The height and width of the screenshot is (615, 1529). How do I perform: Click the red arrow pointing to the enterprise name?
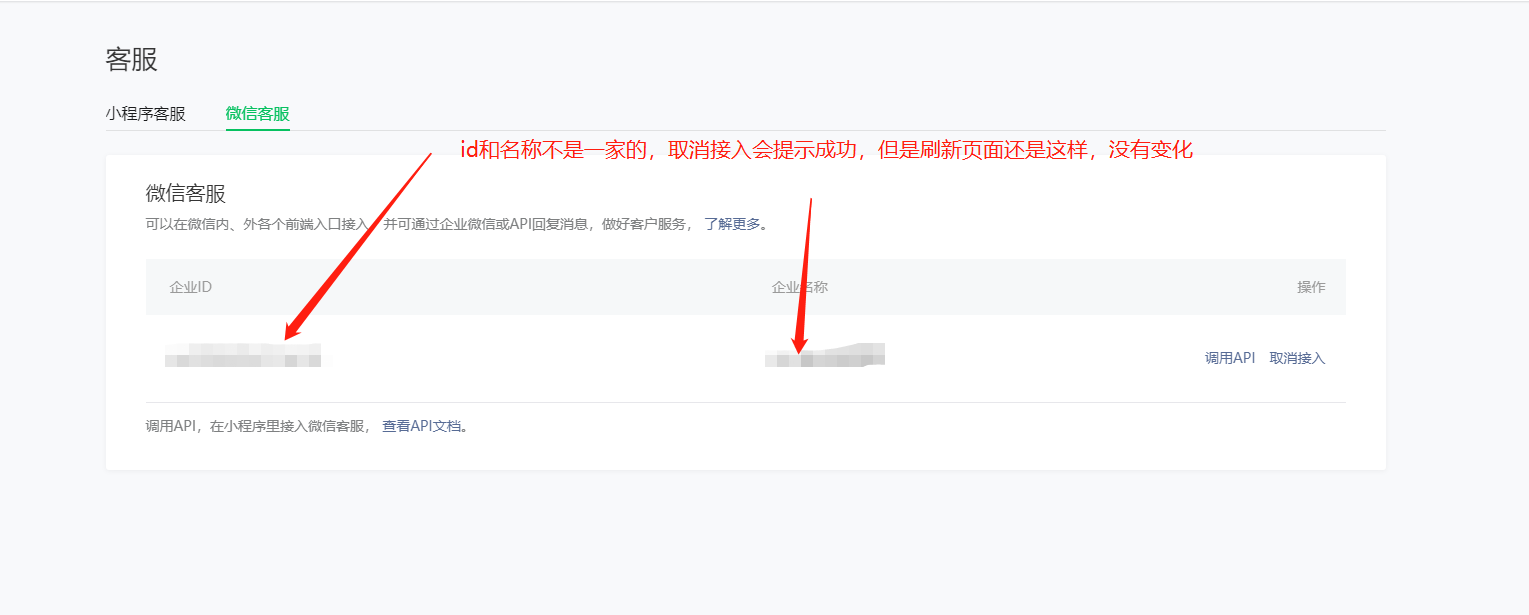(804, 277)
